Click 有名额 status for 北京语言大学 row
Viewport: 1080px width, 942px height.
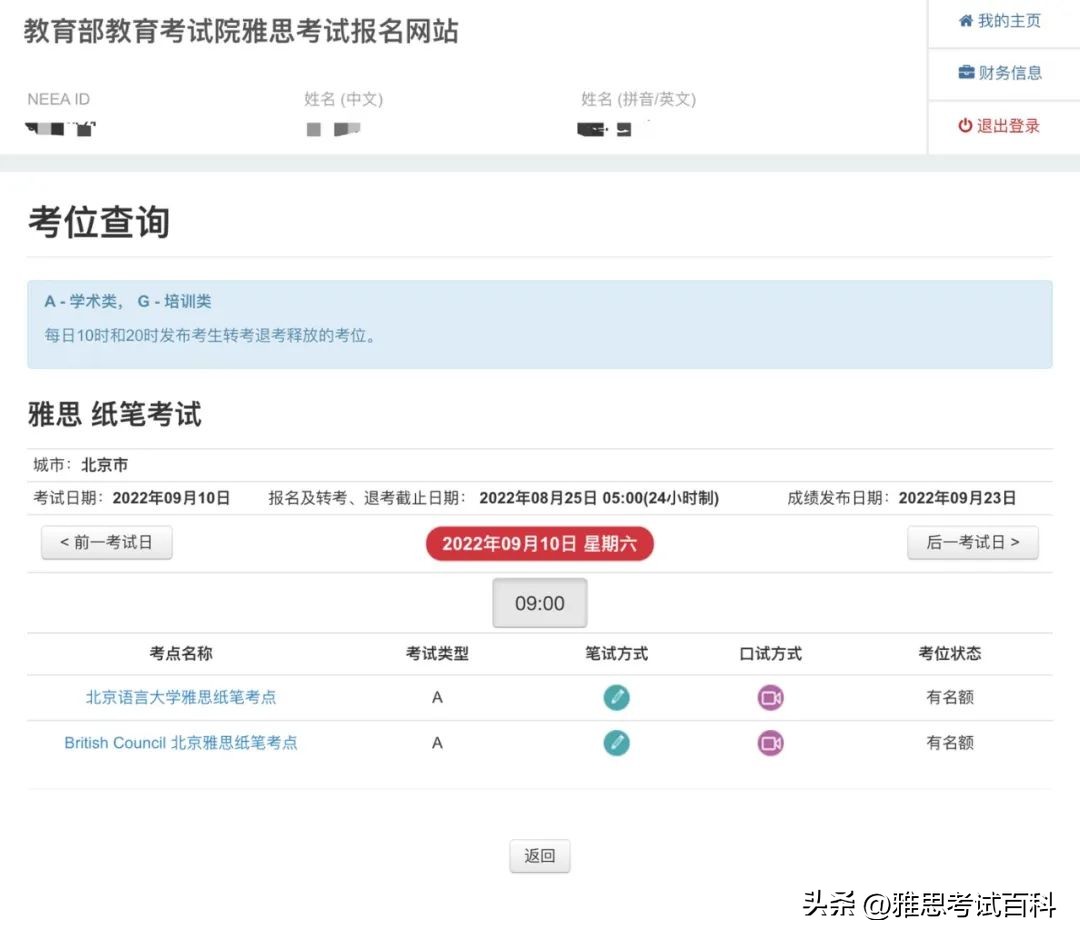tap(950, 697)
